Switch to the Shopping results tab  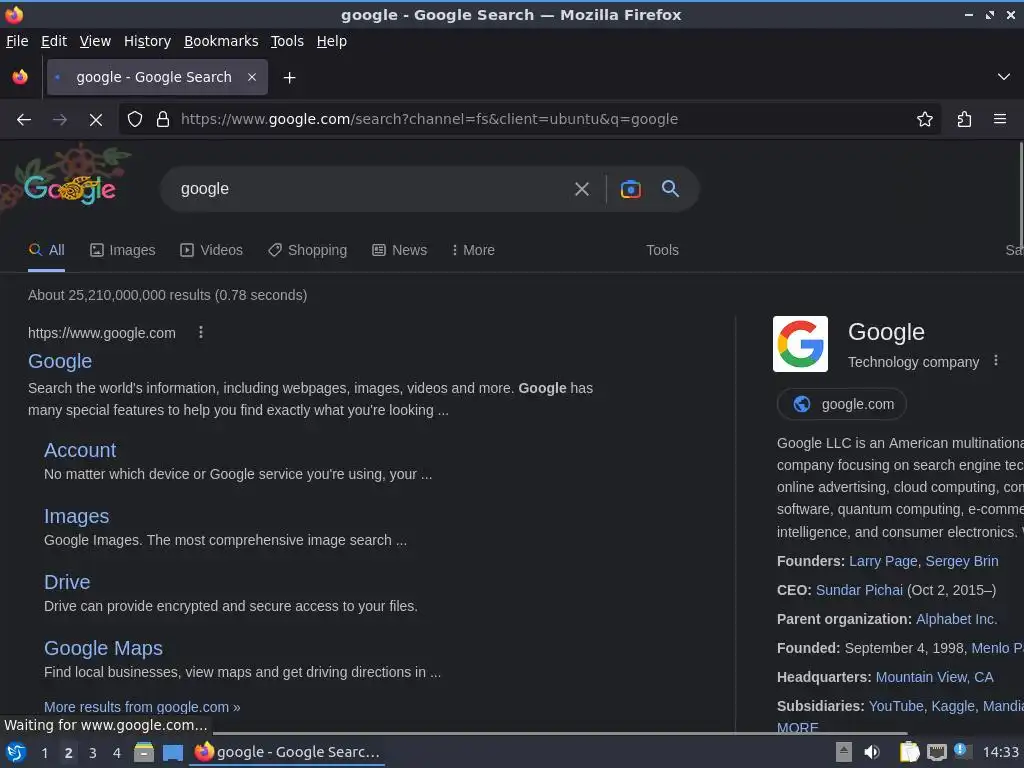pyautogui.click(x=308, y=250)
